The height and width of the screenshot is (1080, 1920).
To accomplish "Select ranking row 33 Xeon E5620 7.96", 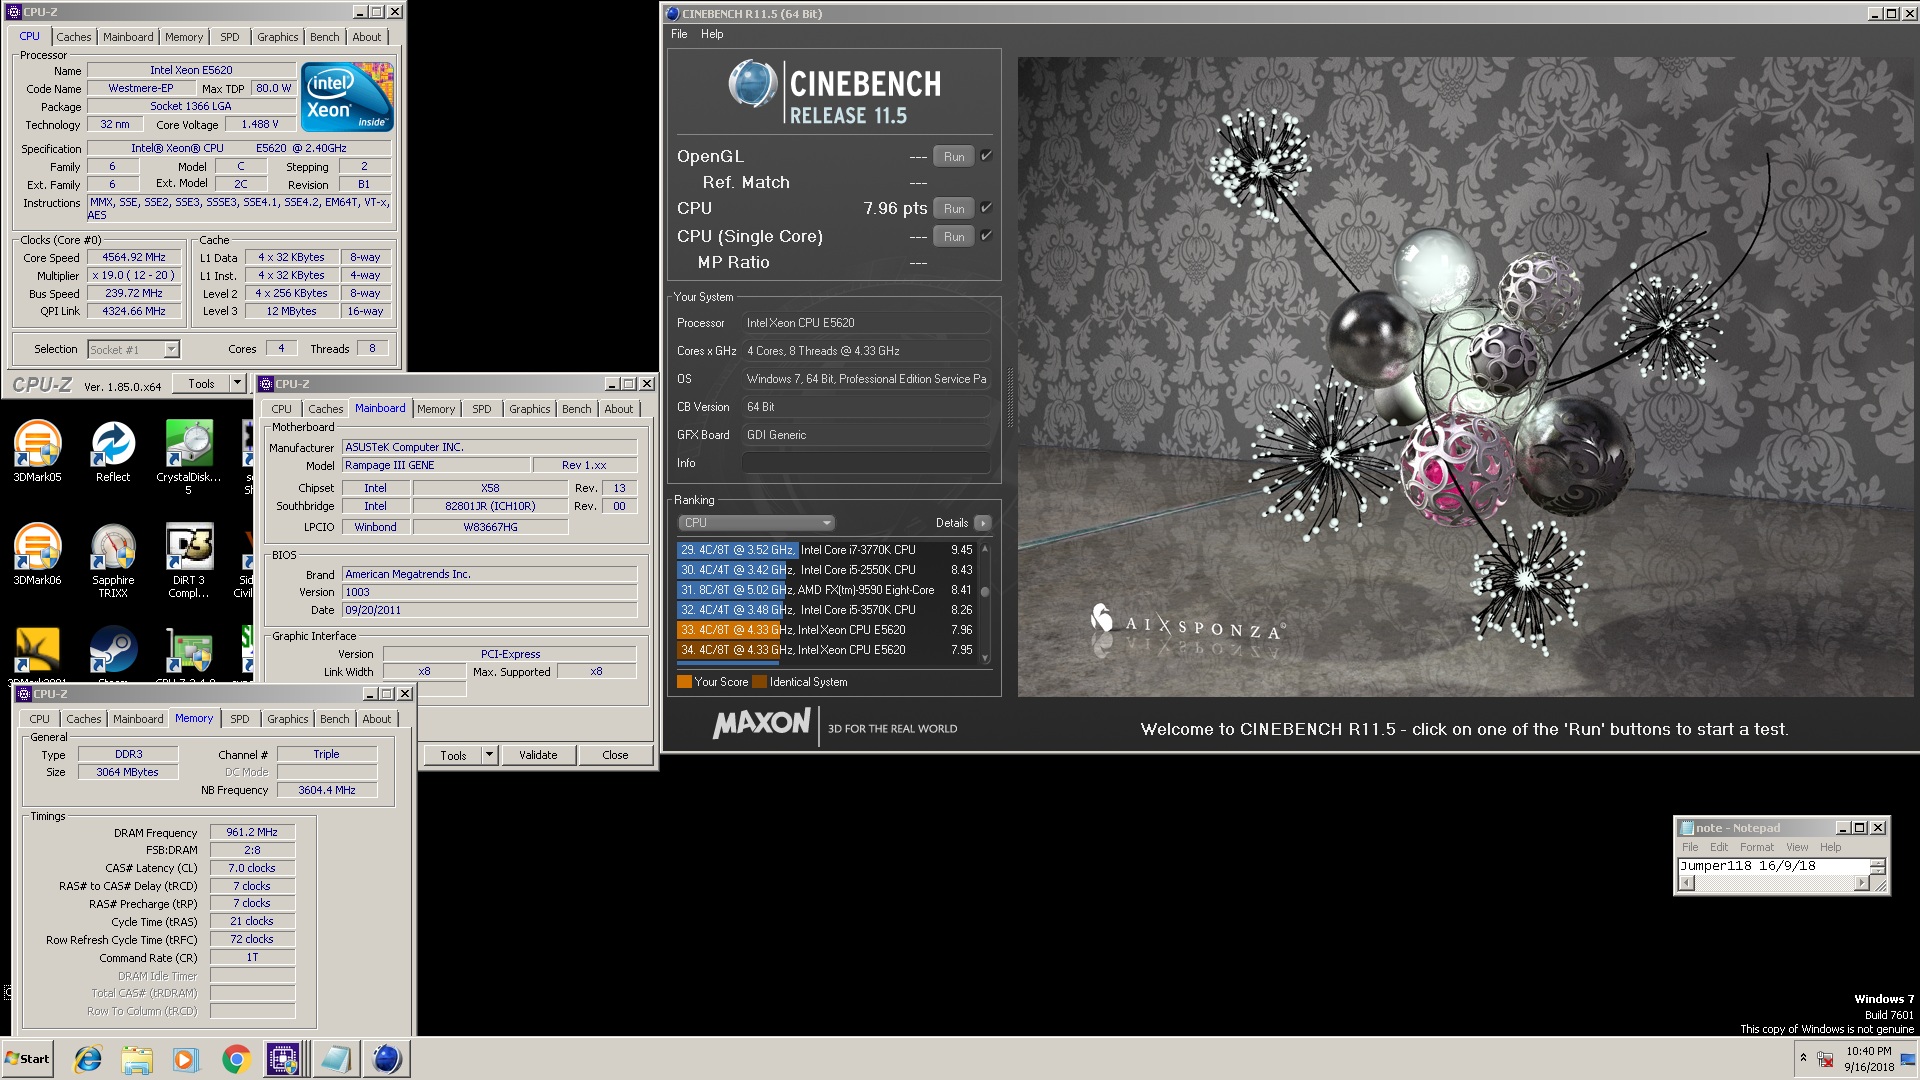I will pos(826,630).
